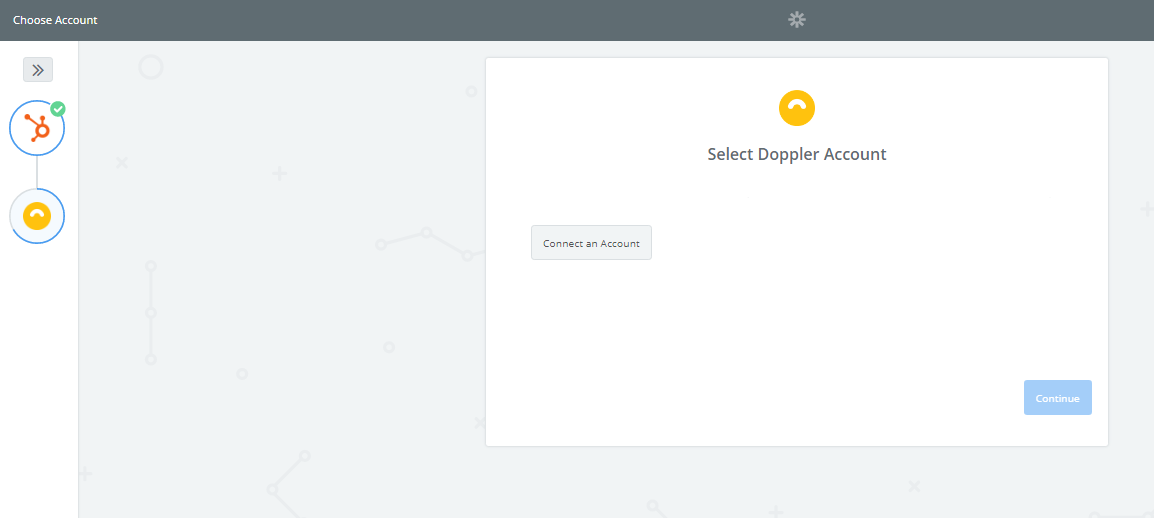Click the yellow Doppler circle in sidebar
The height and width of the screenshot is (518, 1154).
coord(37,216)
